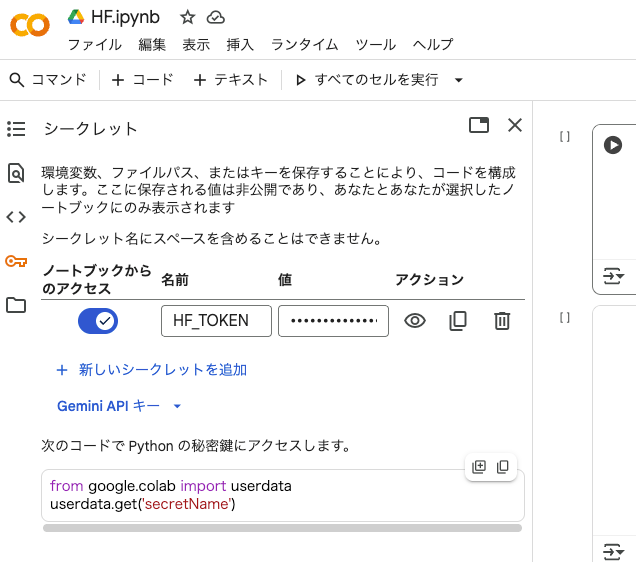
Task: Open the 編集 menu
Action: click(x=152, y=45)
